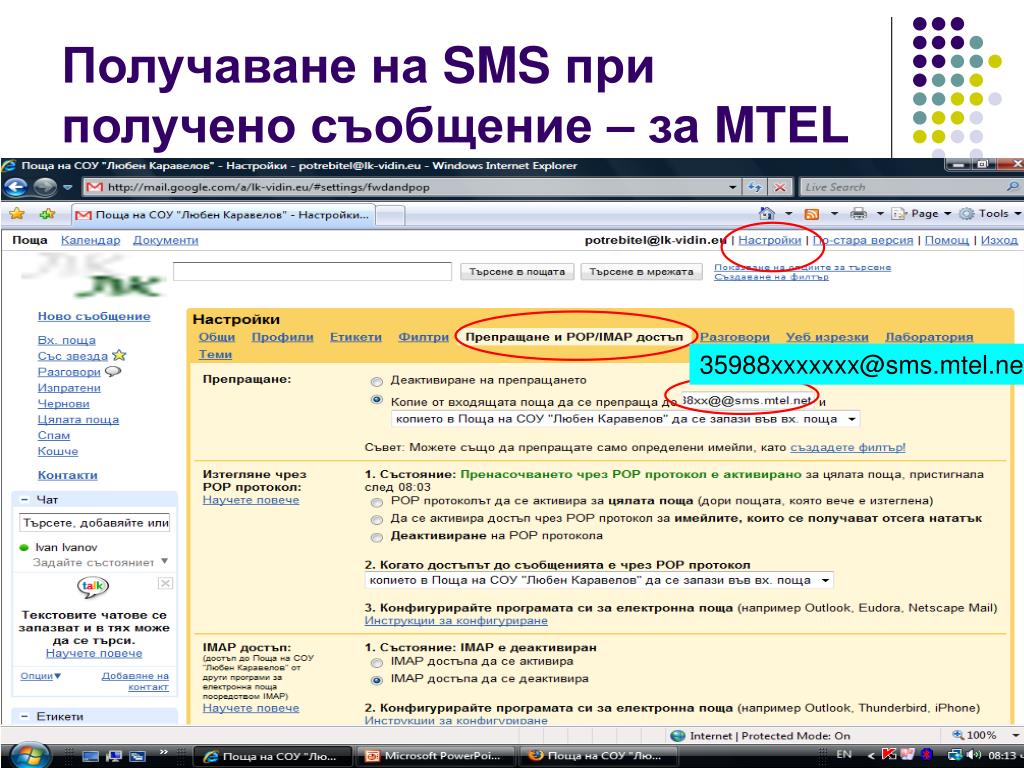Click the Windows Start orb
The height and width of the screenshot is (768, 1024).
tap(29, 756)
